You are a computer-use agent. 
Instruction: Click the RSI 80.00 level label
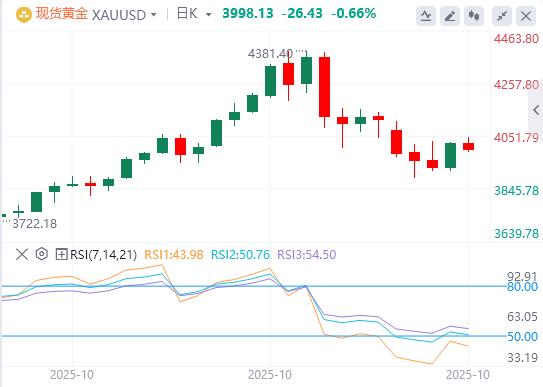click(522, 287)
